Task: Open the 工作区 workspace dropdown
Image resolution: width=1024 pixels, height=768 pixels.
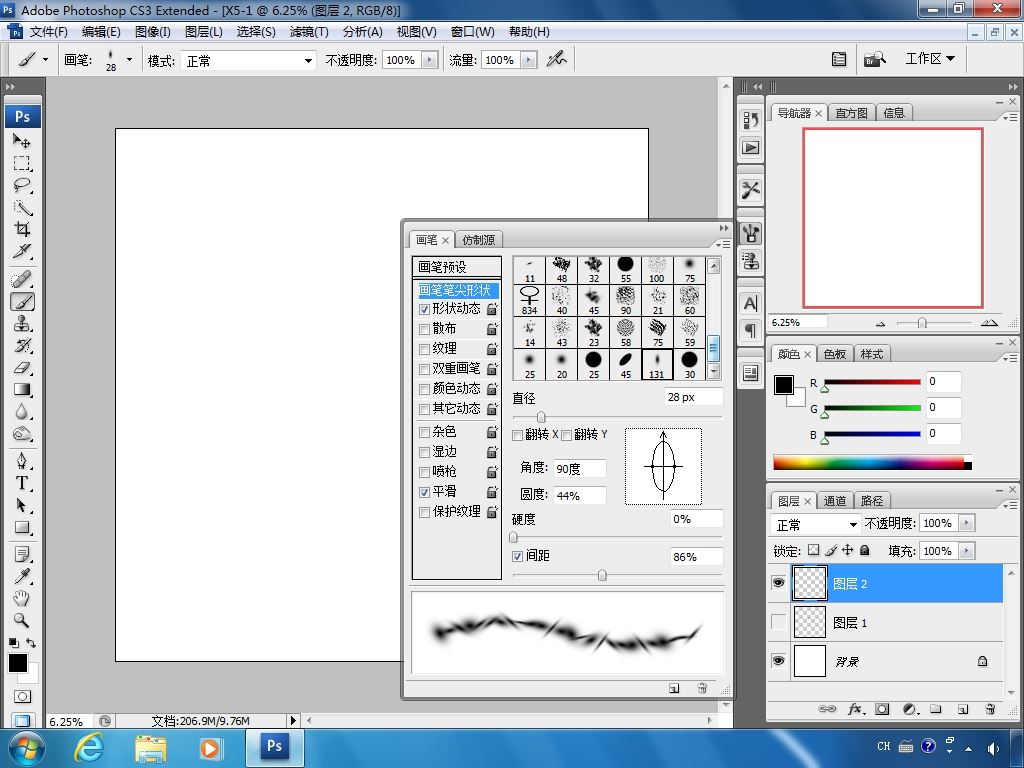Action: pyautogui.click(x=930, y=59)
